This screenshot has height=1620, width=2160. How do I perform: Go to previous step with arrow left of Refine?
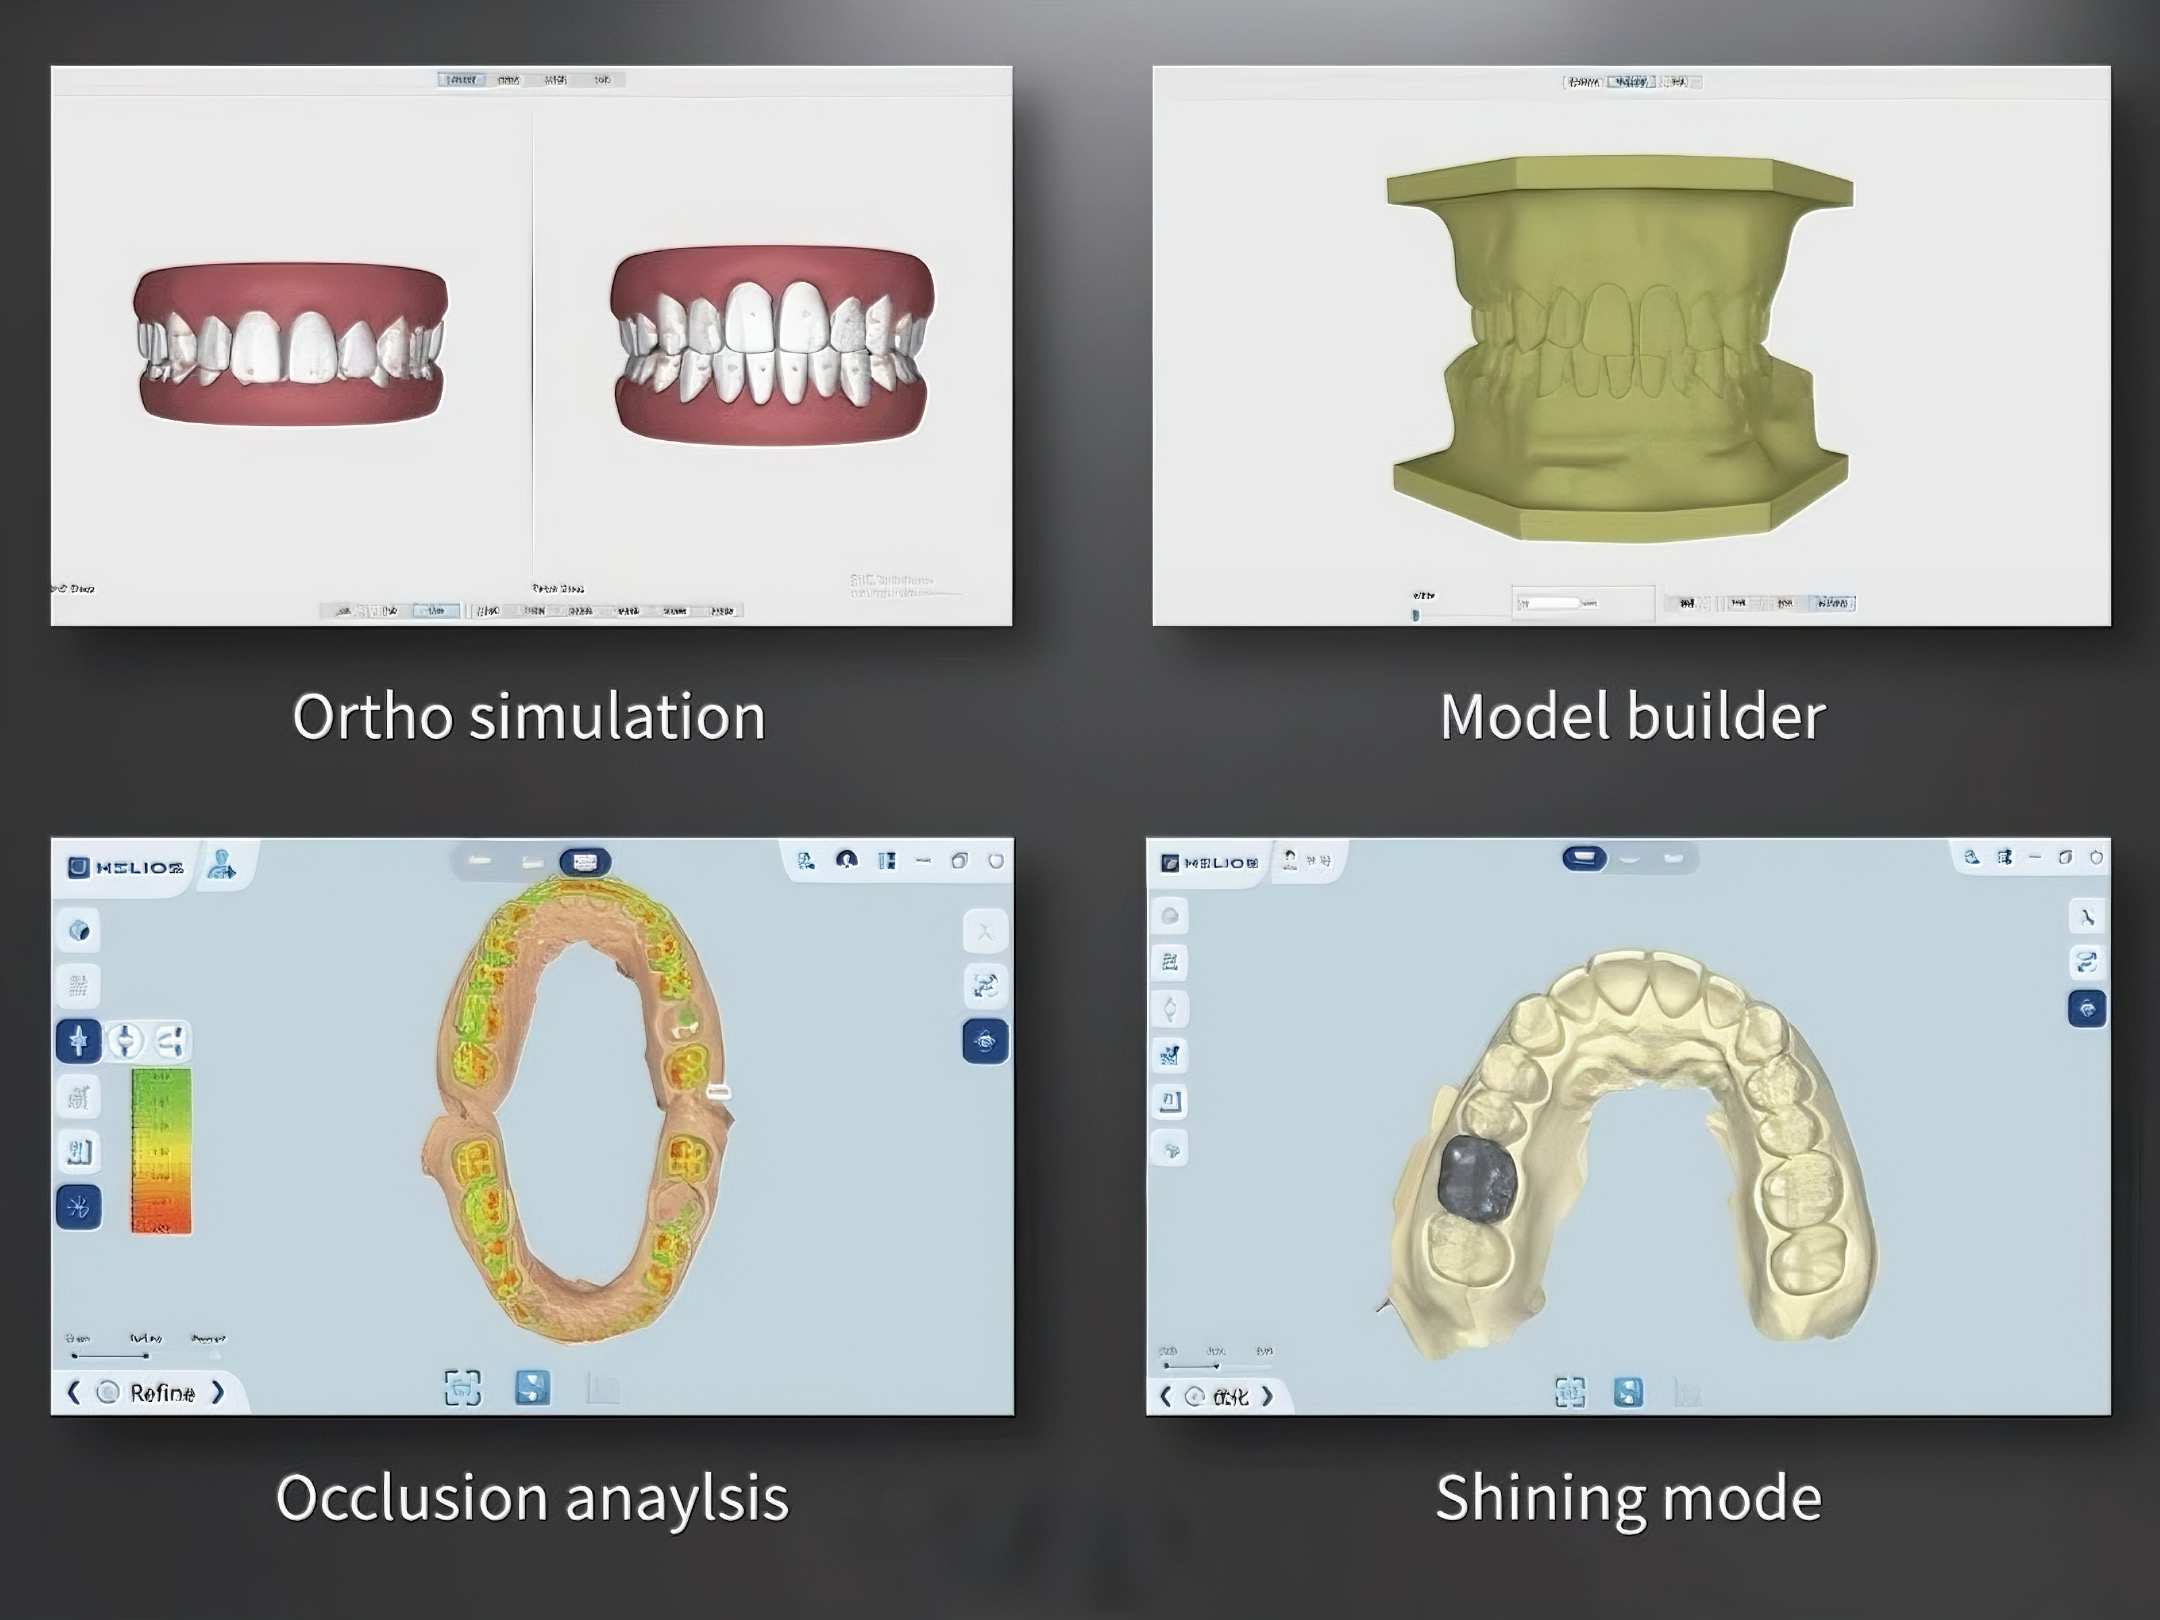click(x=73, y=1392)
